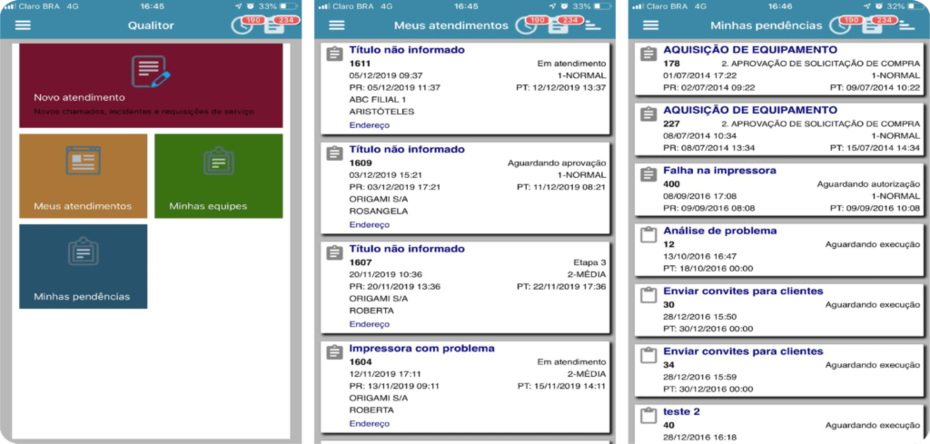Select 'Aguardando autorização' status of item 400
The height and width of the screenshot is (444, 930).
pyautogui.click(x=869, y=184)
